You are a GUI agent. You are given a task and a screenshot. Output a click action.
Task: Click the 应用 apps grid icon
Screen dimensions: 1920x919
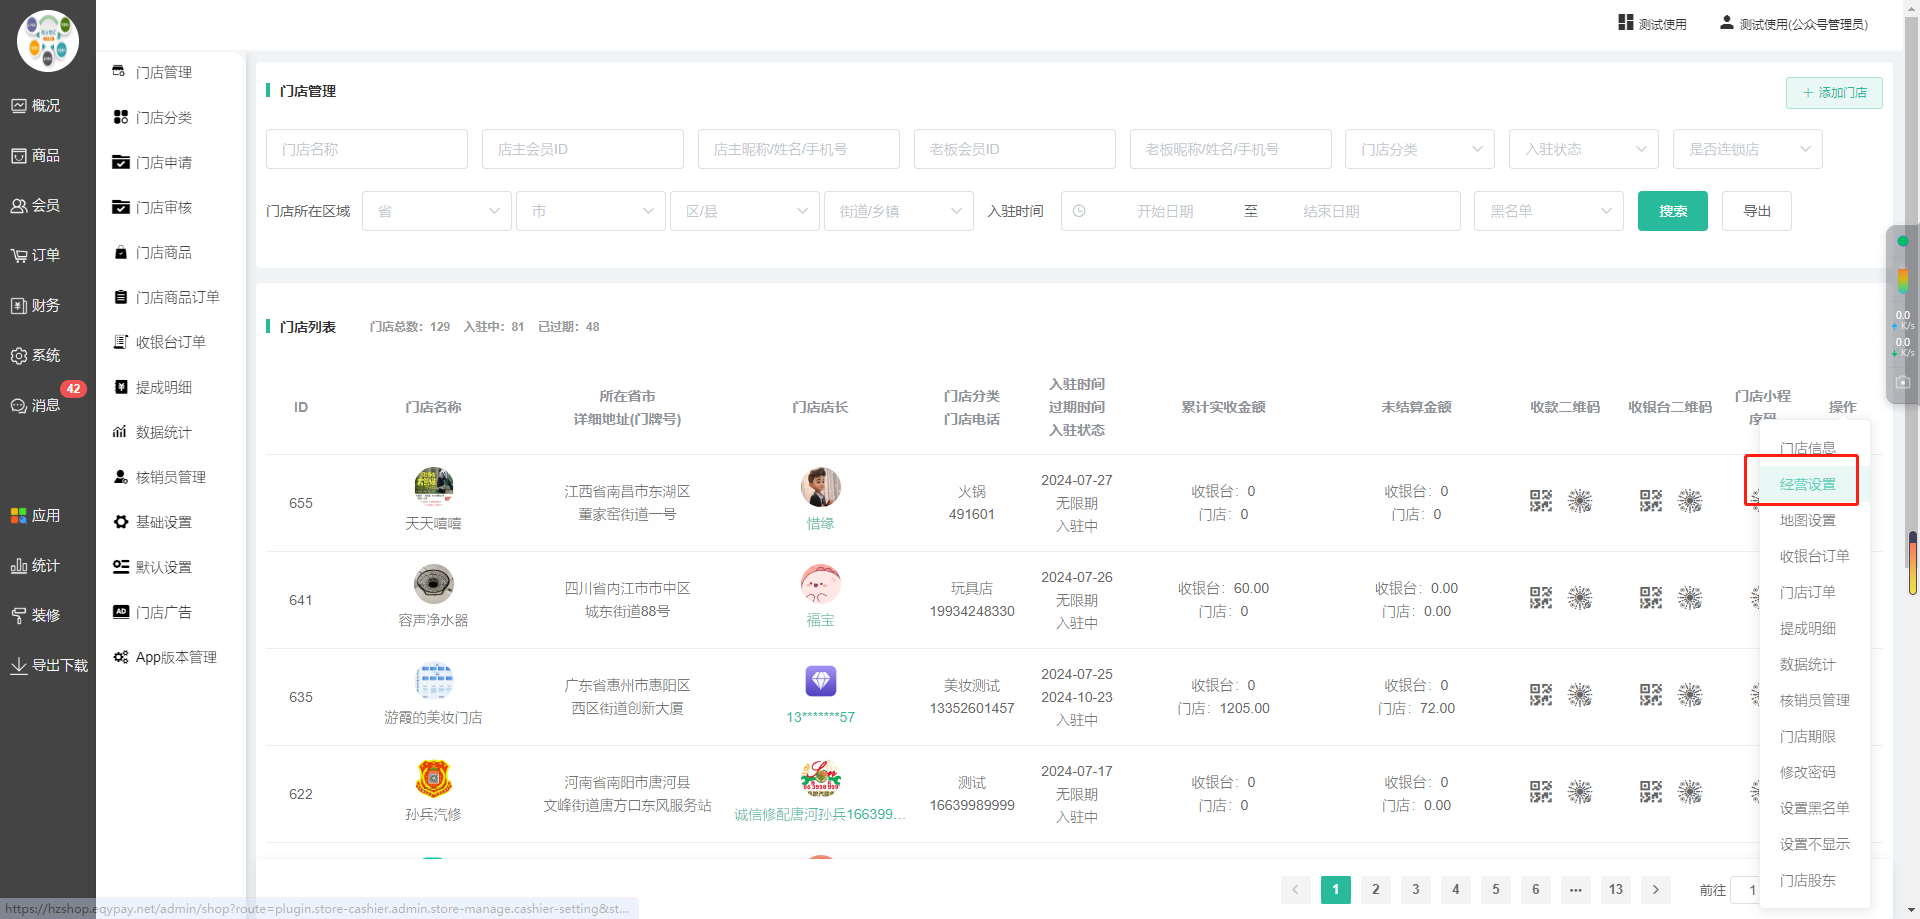(x=19, y=516)
